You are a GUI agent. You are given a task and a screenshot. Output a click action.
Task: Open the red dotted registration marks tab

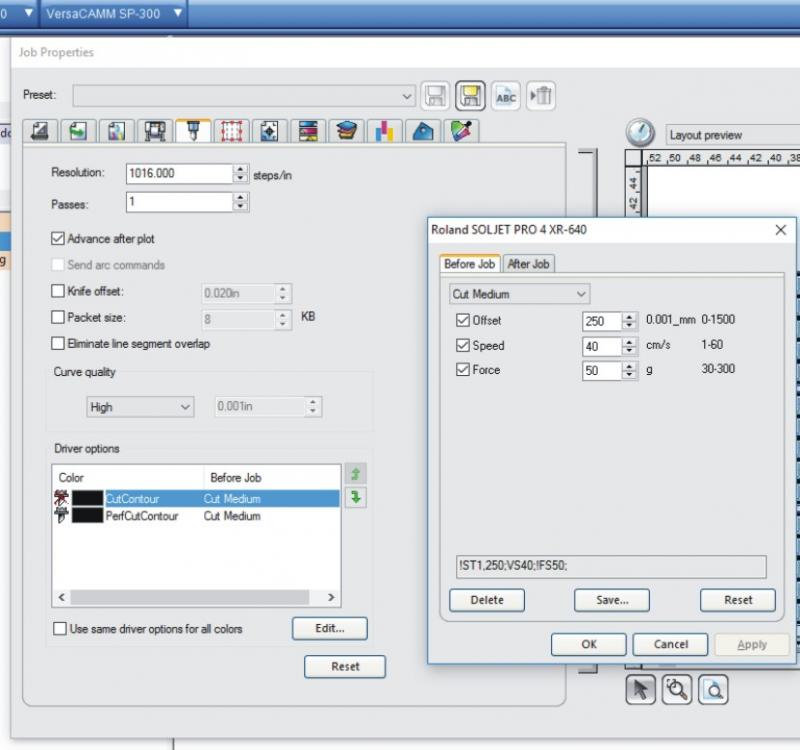(231, 132)
